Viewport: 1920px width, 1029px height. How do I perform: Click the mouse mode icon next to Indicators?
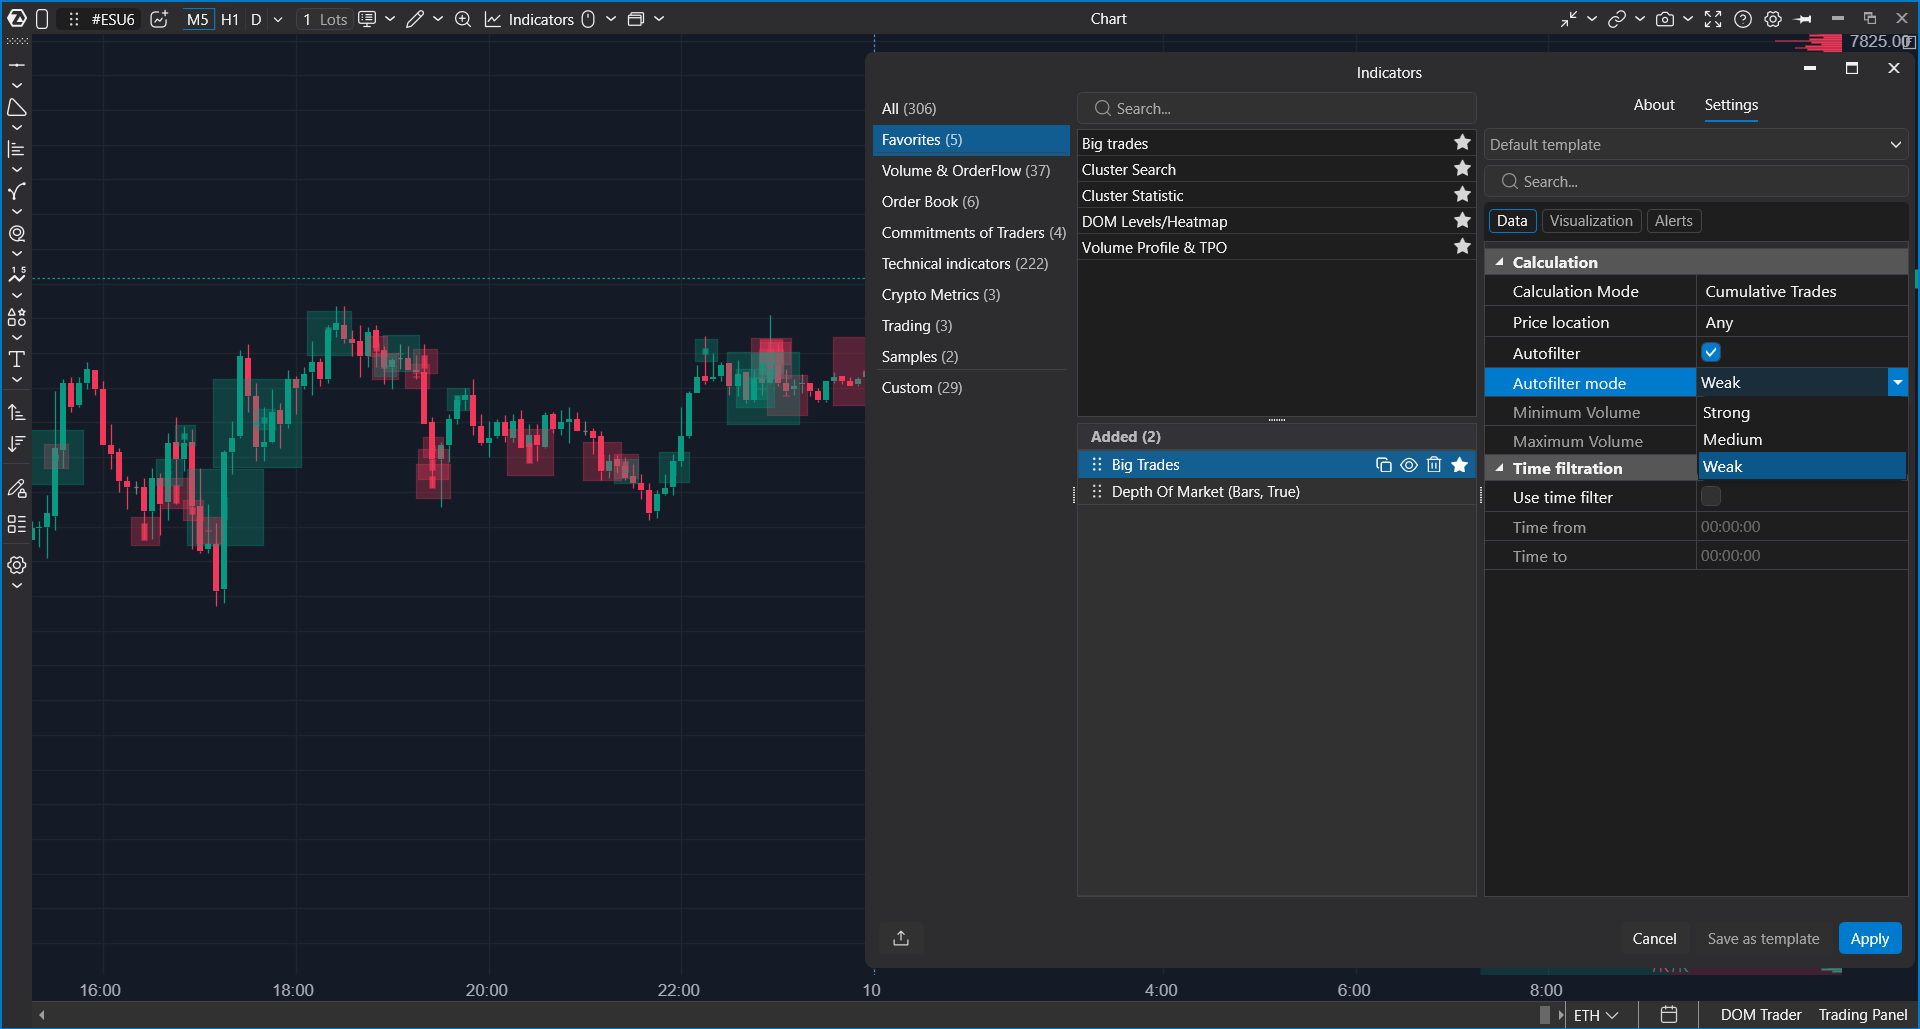click(588, 19)
